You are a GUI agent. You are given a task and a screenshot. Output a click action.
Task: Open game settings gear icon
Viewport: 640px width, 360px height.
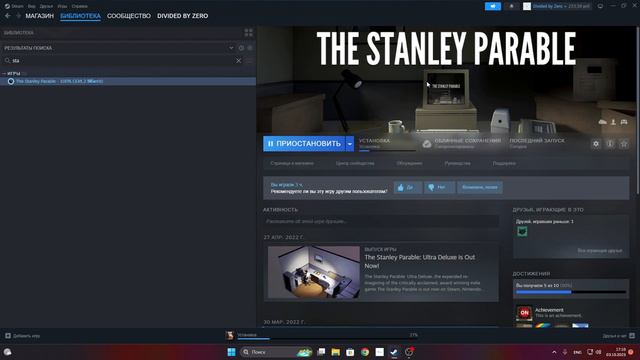pyautogui.click(x=596, y=144)
